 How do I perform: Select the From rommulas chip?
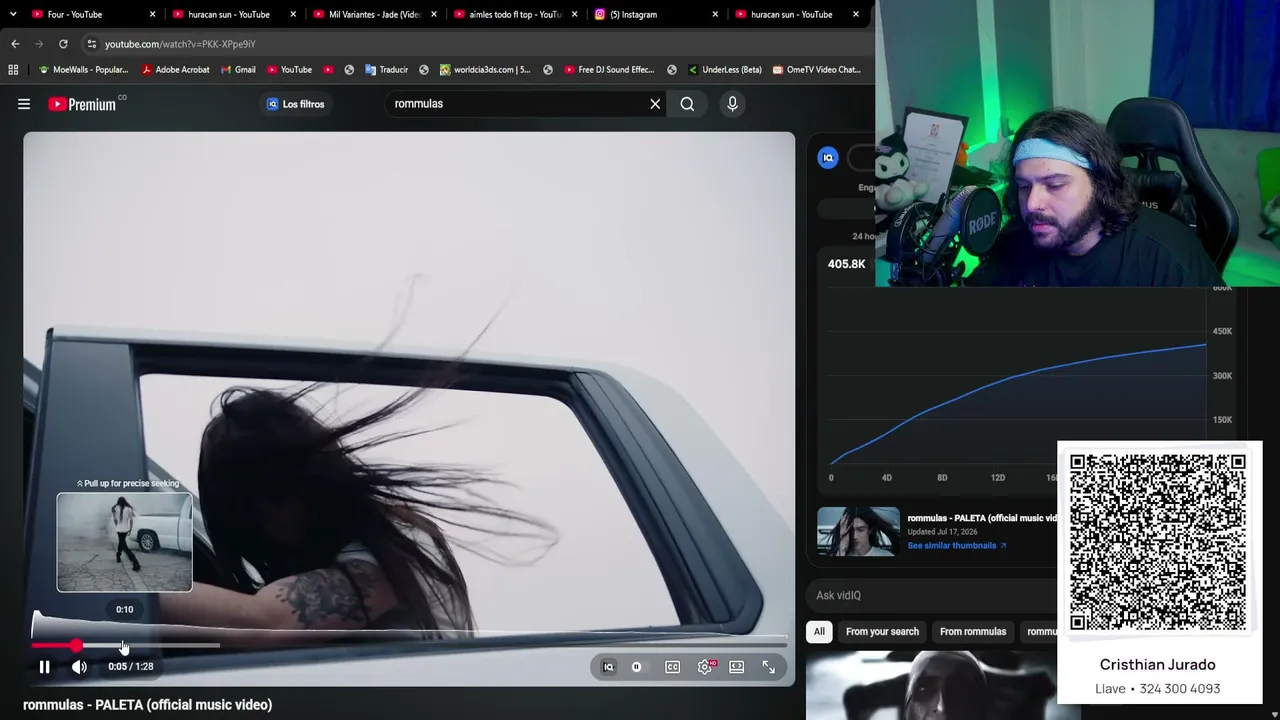pyautogui.click(x=973, y=632)
